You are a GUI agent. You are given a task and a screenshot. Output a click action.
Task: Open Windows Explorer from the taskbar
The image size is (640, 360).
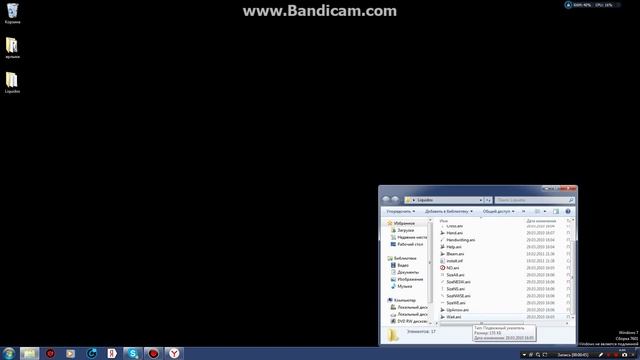coord(29,353)
